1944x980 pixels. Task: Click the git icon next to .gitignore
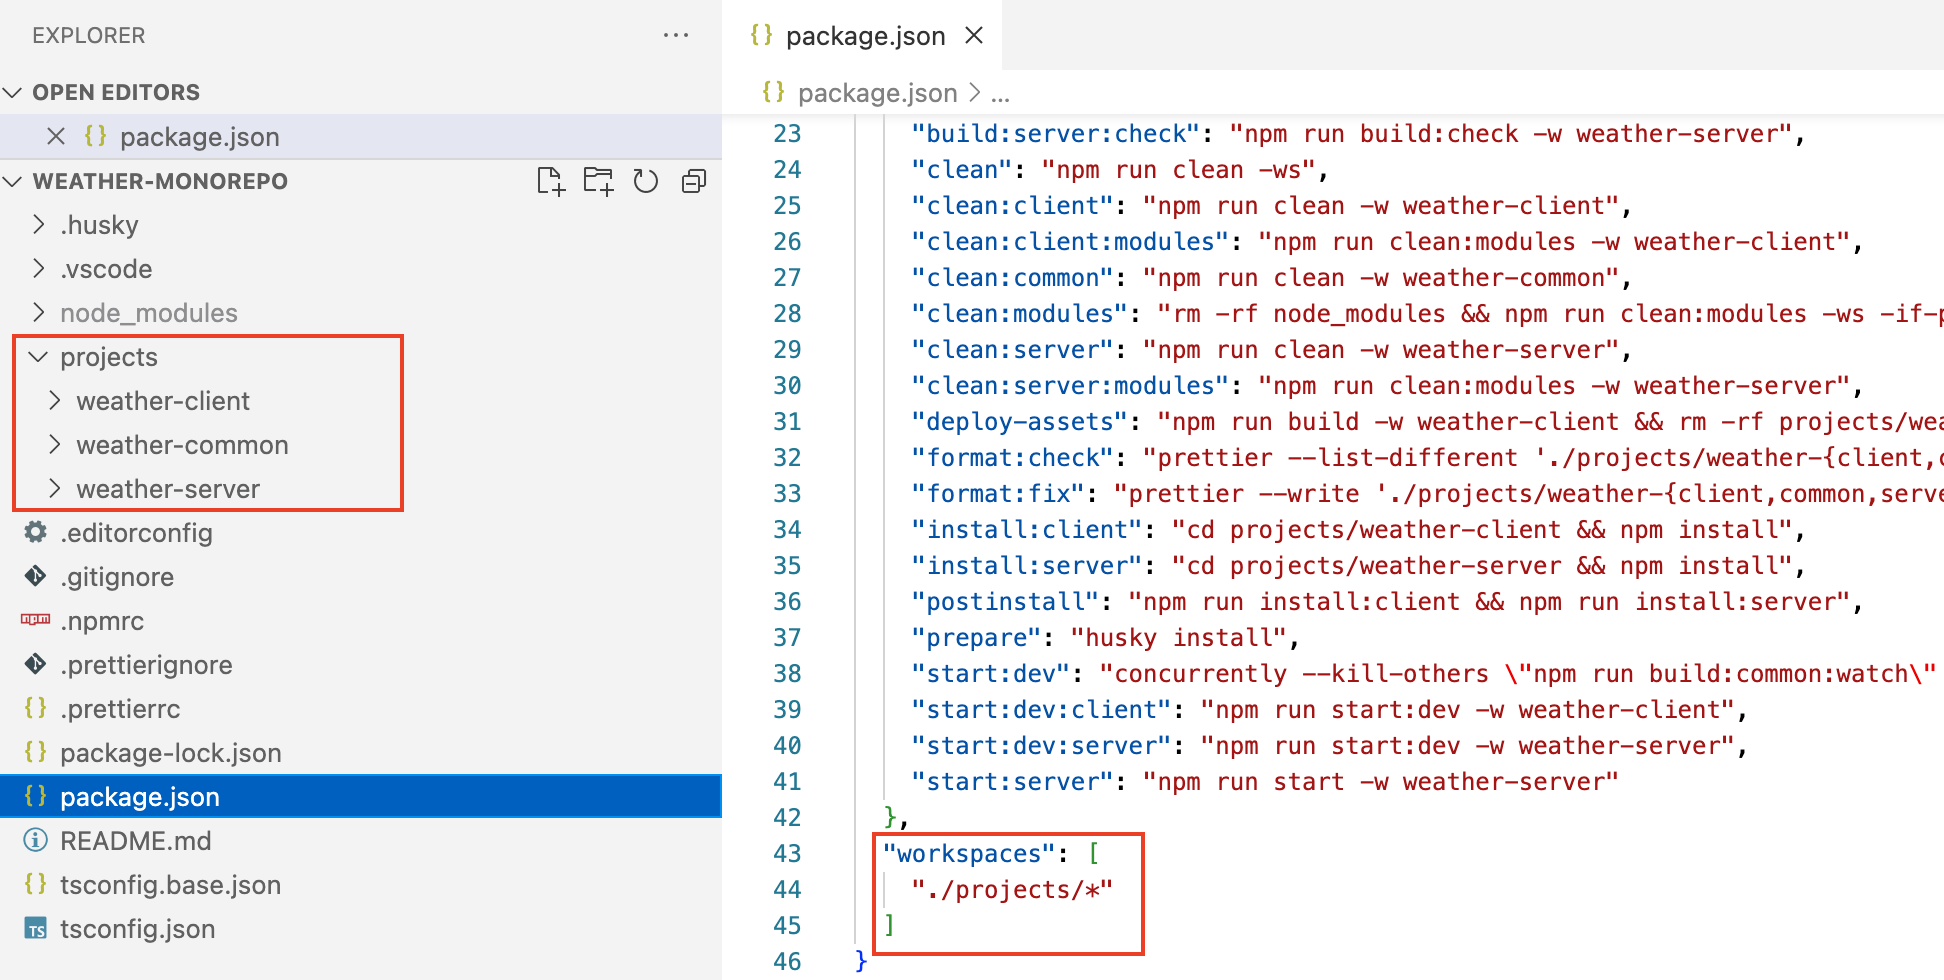(36, 576)
